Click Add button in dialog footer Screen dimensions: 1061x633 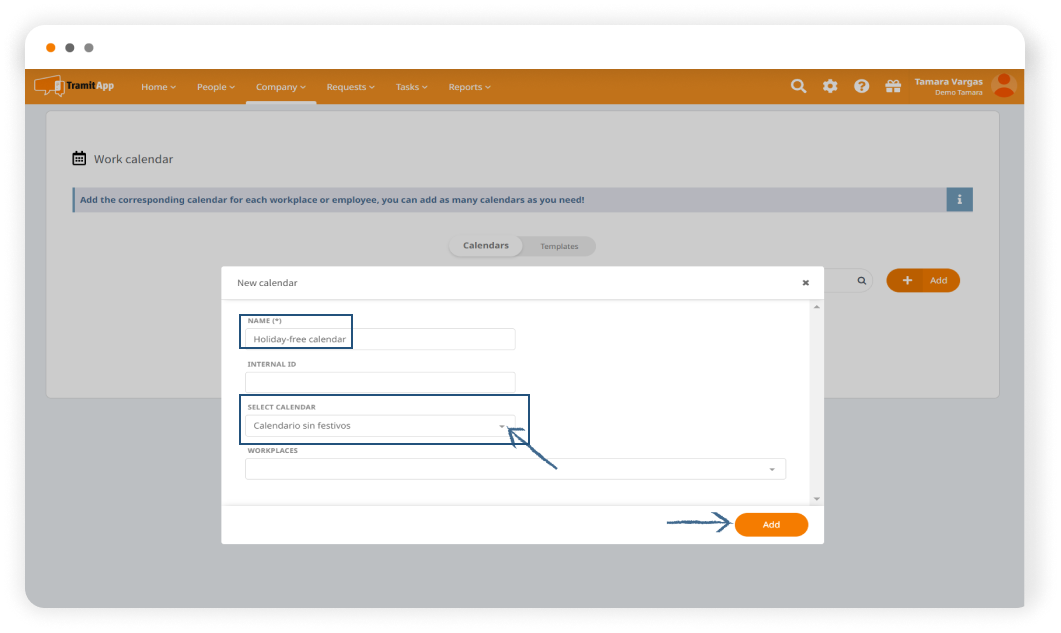pyautogui.click(x=771, y=524)
